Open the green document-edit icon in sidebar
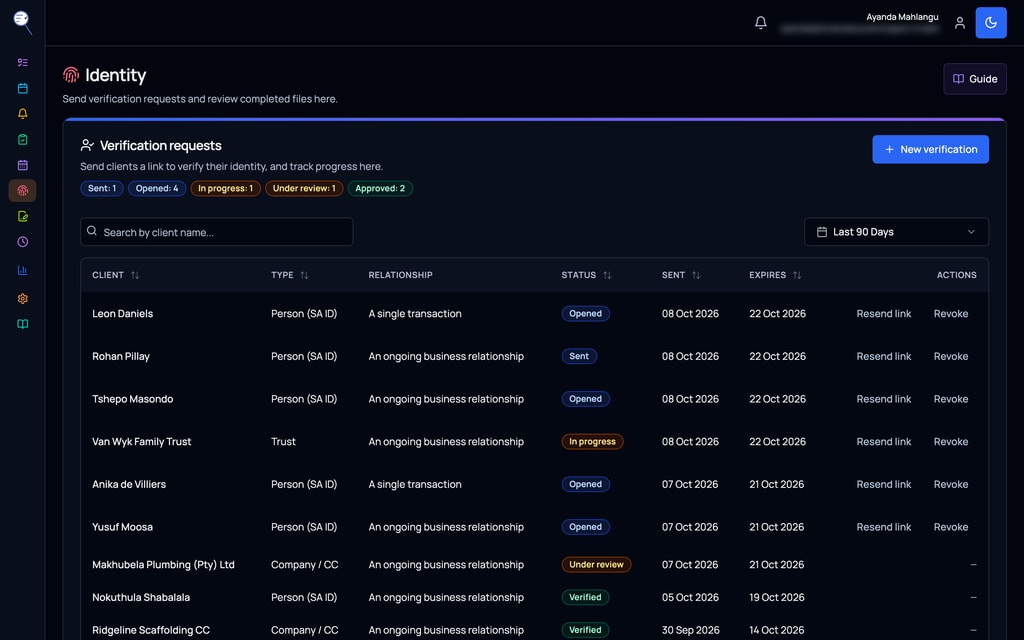The height and width of the screenshot is (640, 1024). (22, 216)
